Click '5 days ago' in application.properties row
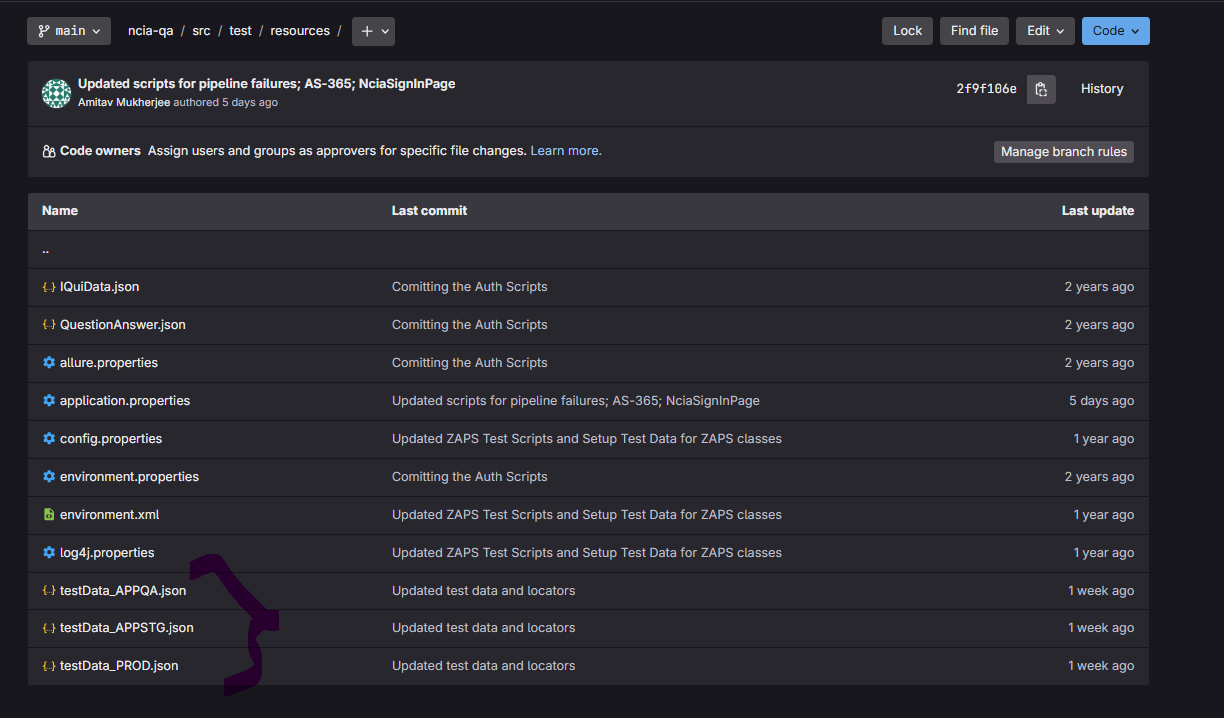The image size is (1224, 718). click(x=1101, y=401)
